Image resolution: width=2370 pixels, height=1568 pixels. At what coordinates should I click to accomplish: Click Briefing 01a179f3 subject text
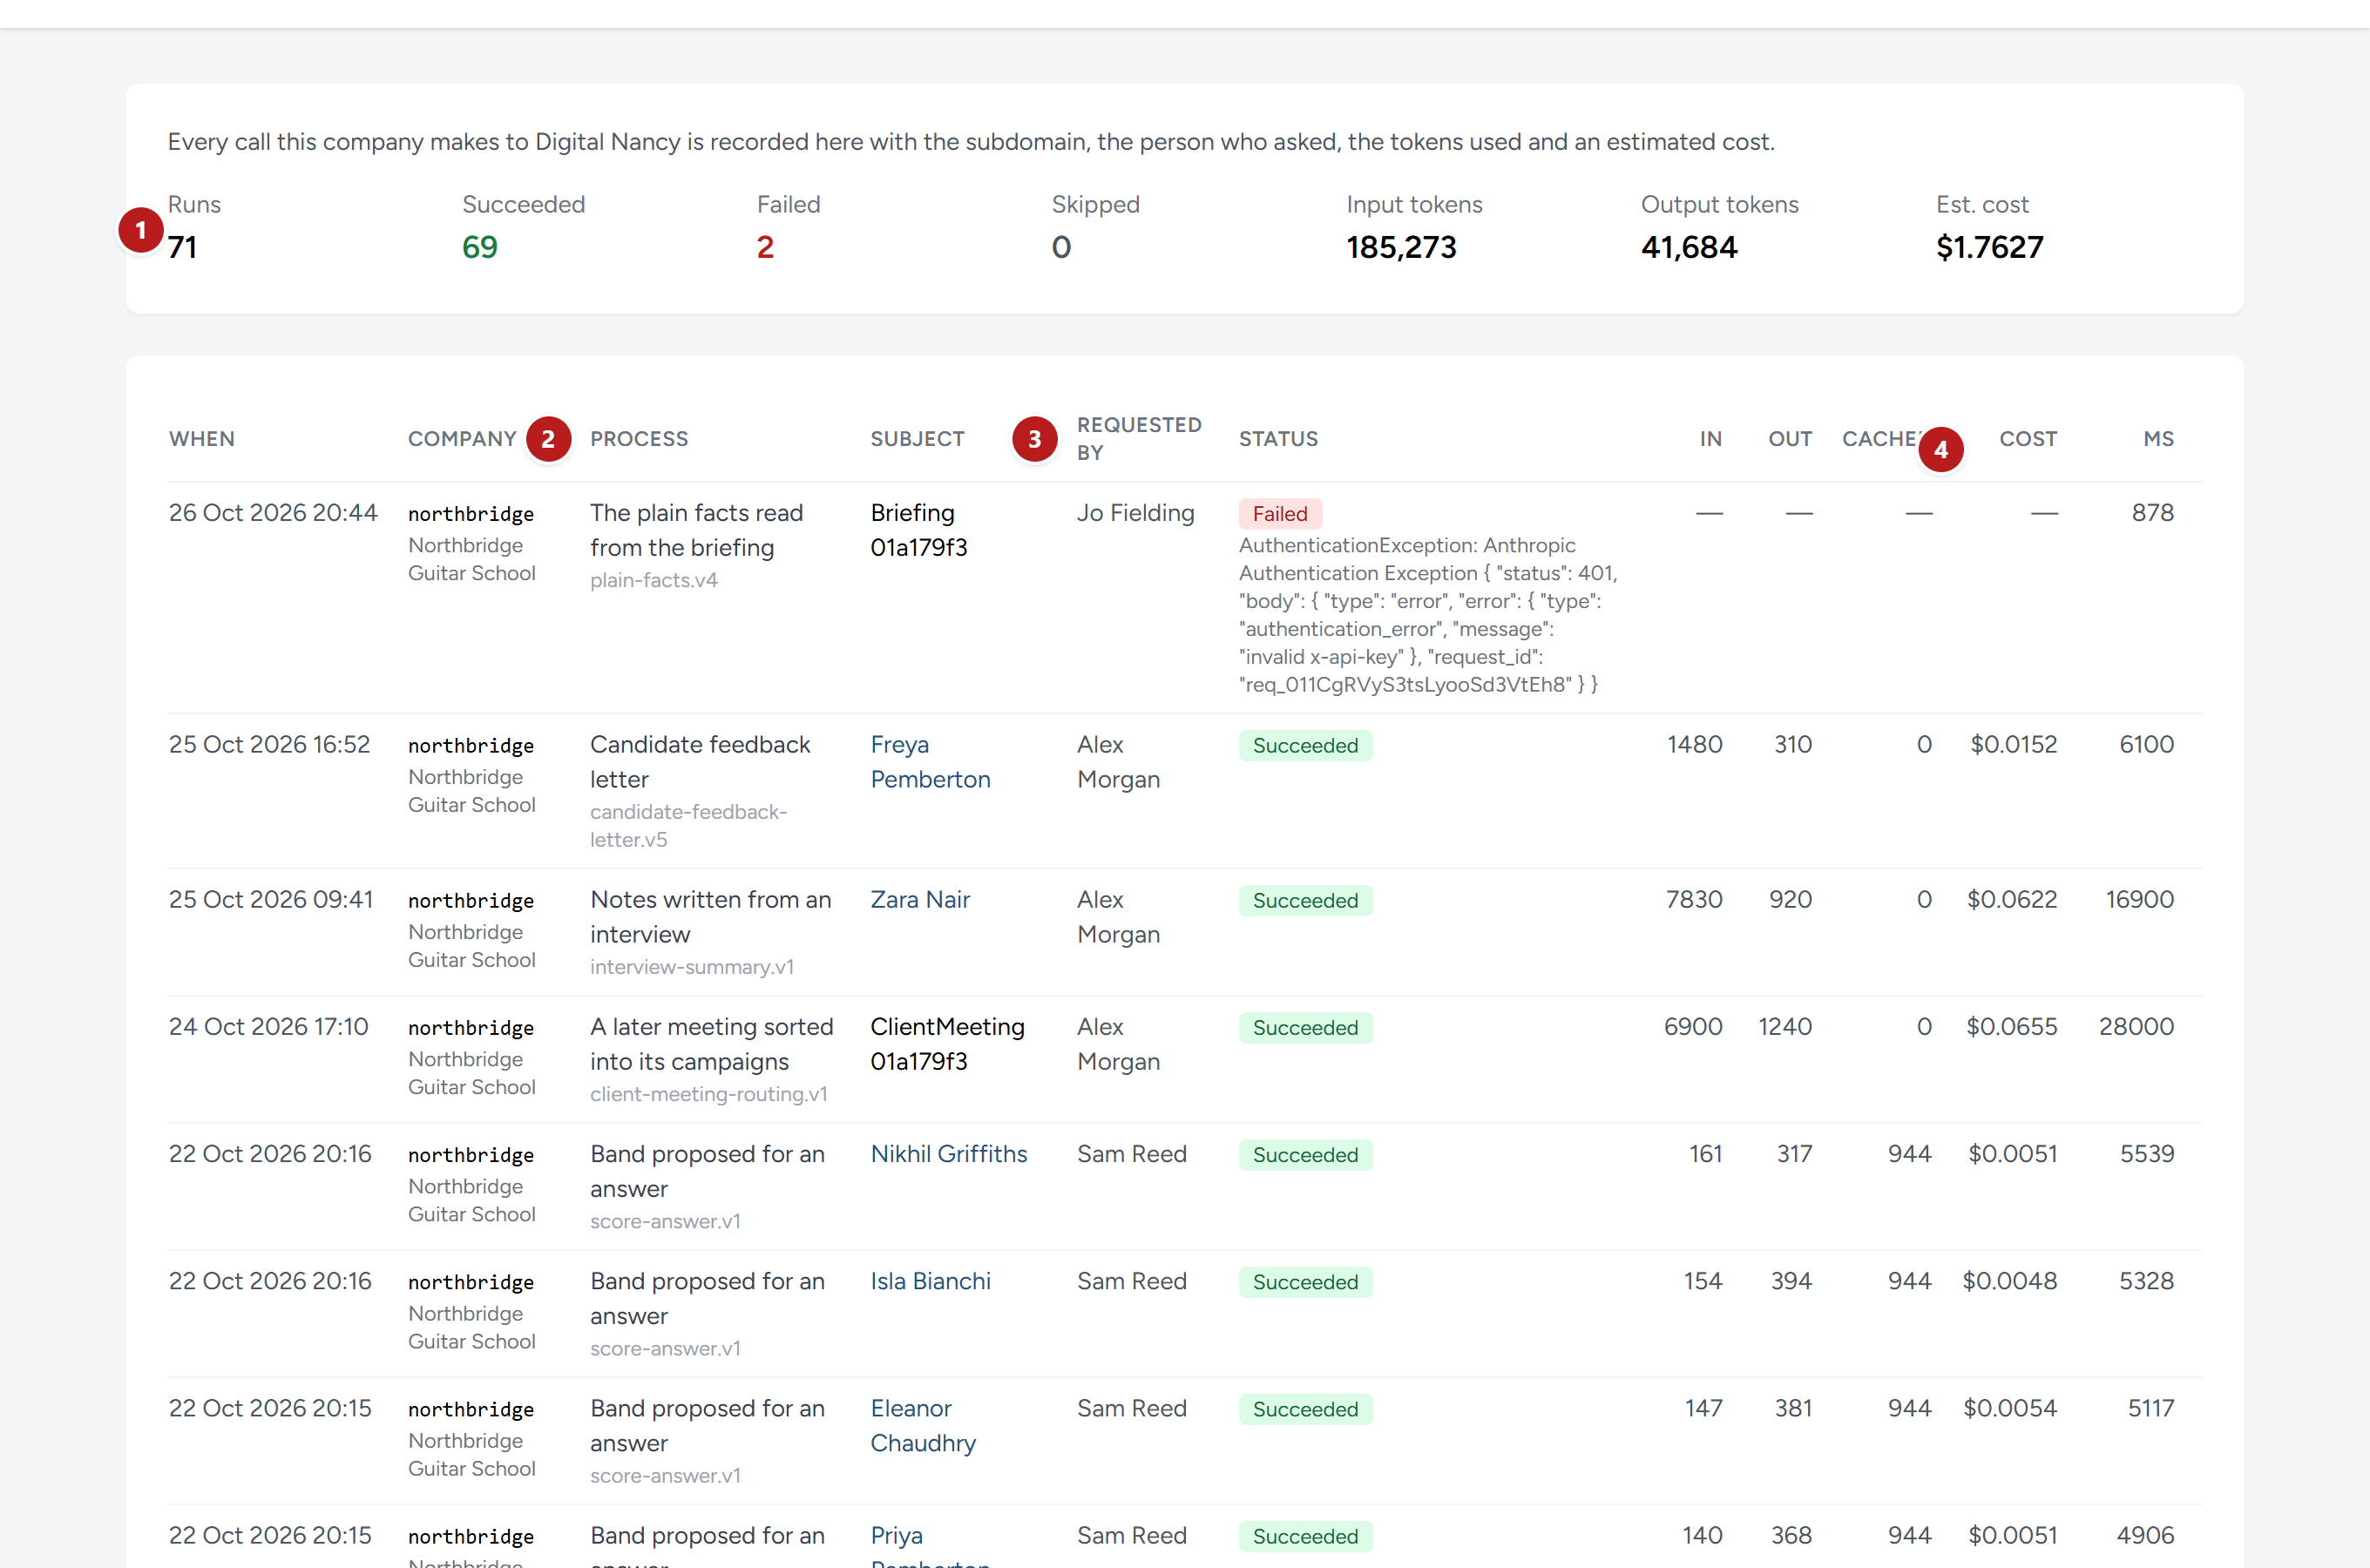[919, 530]
